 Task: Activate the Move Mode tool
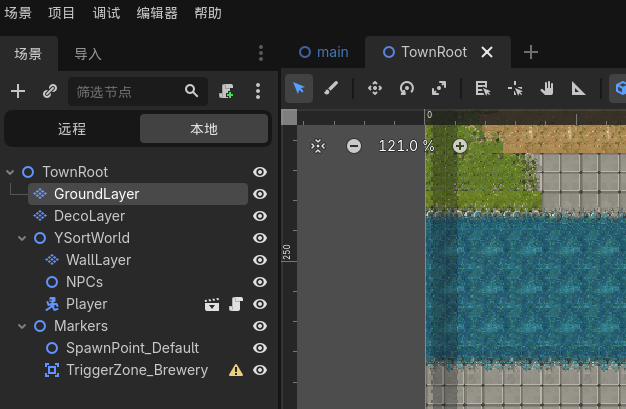click(375, 88)
